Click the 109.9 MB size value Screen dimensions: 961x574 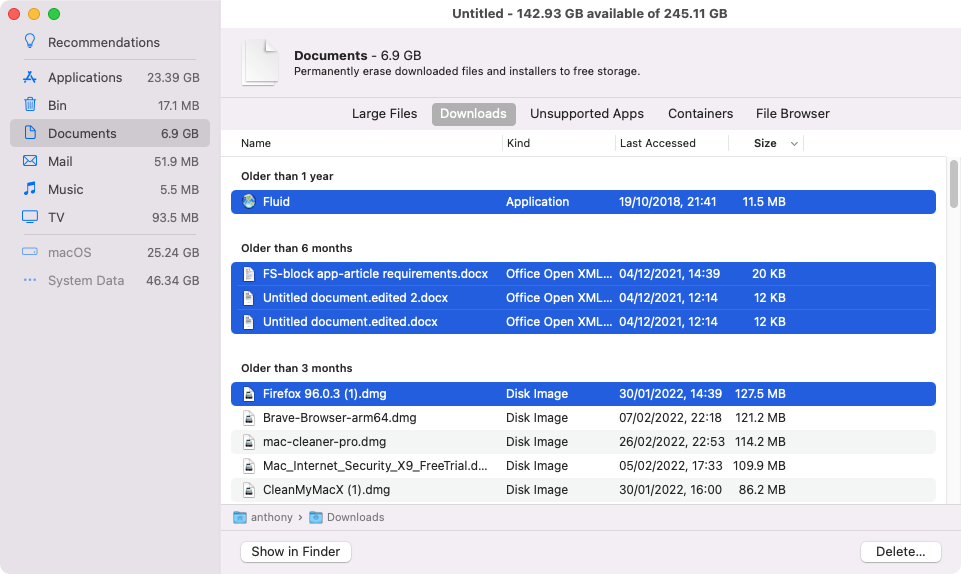[x=759, y=466]
